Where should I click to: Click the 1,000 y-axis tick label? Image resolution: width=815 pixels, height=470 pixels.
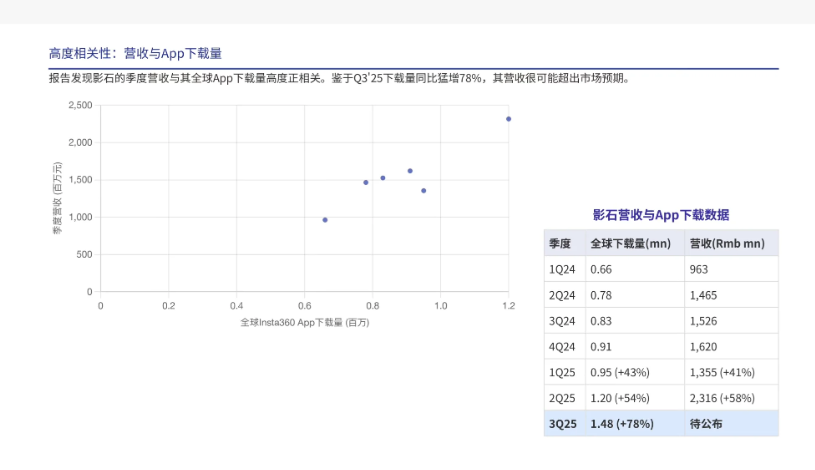[x=80, y=217]
